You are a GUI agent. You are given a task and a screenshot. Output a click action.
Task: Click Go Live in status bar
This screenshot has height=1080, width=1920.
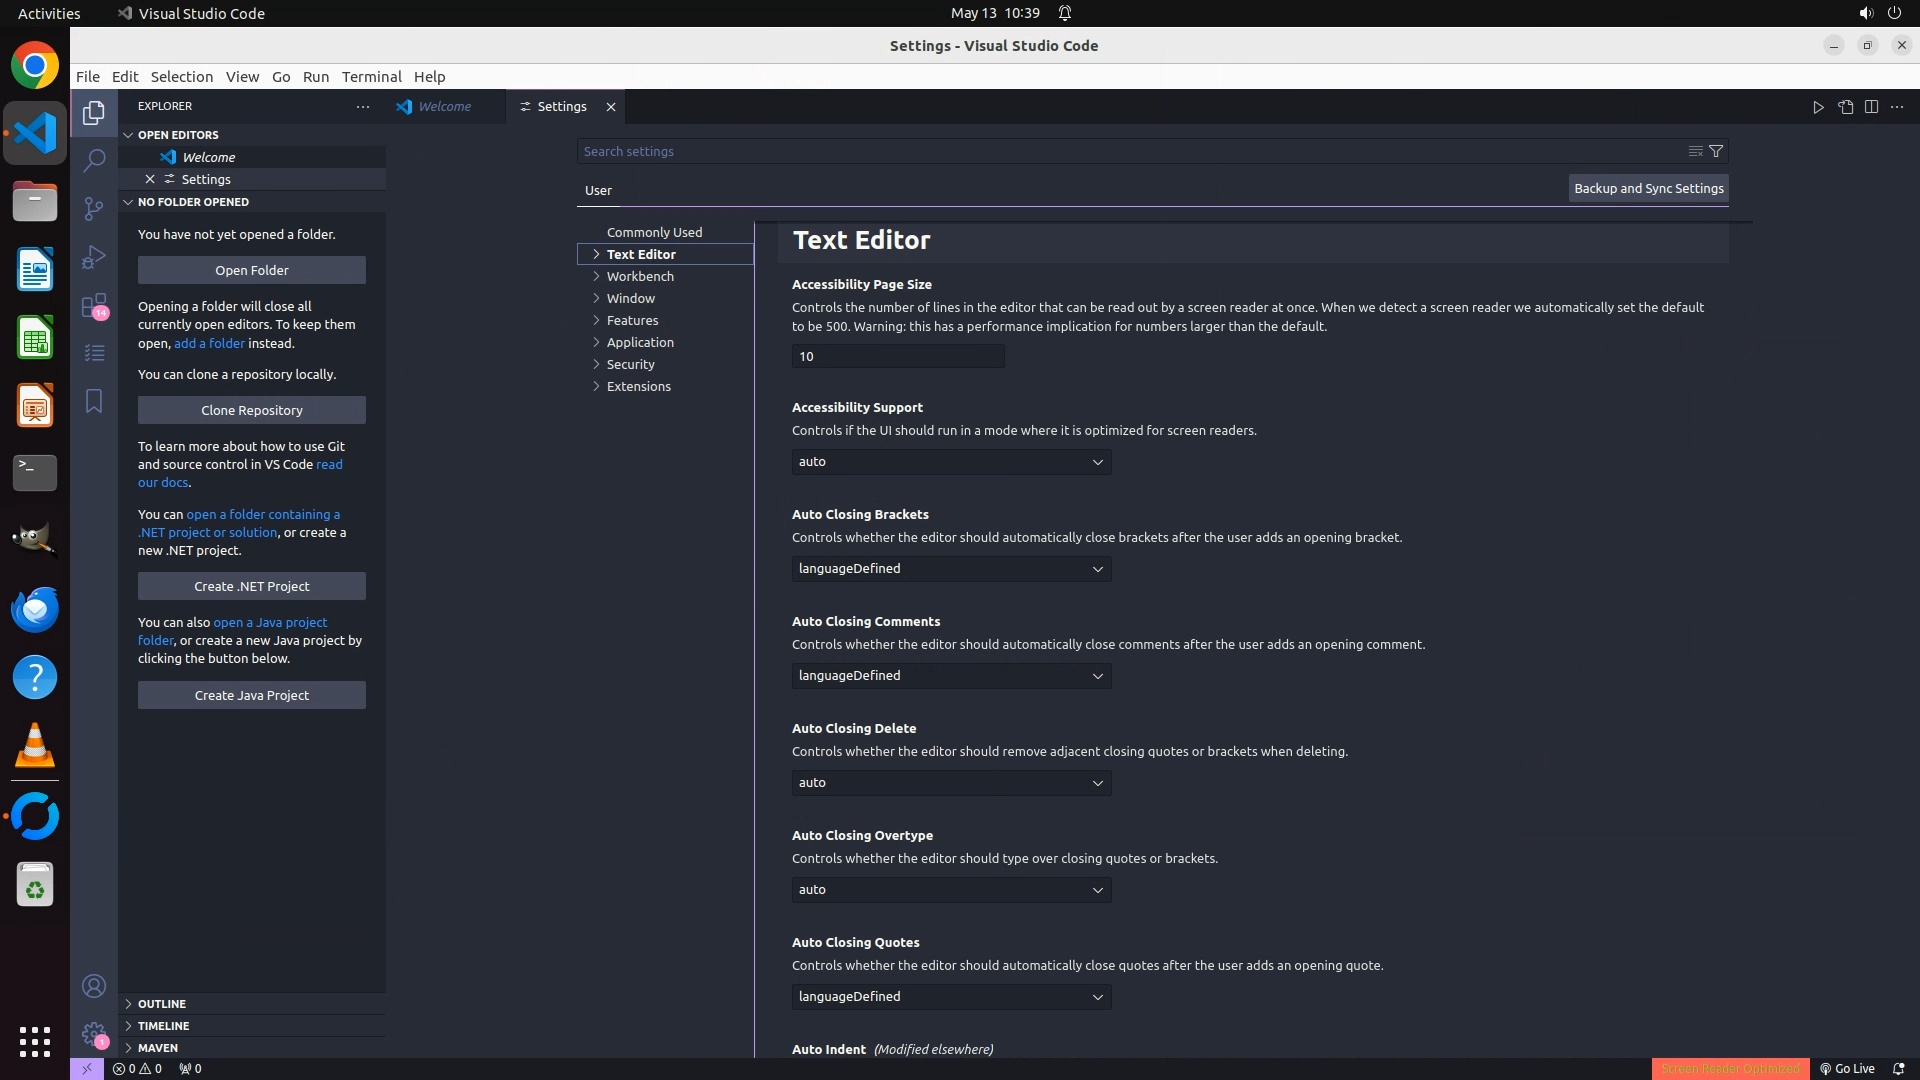(x=1847, y=1068)
